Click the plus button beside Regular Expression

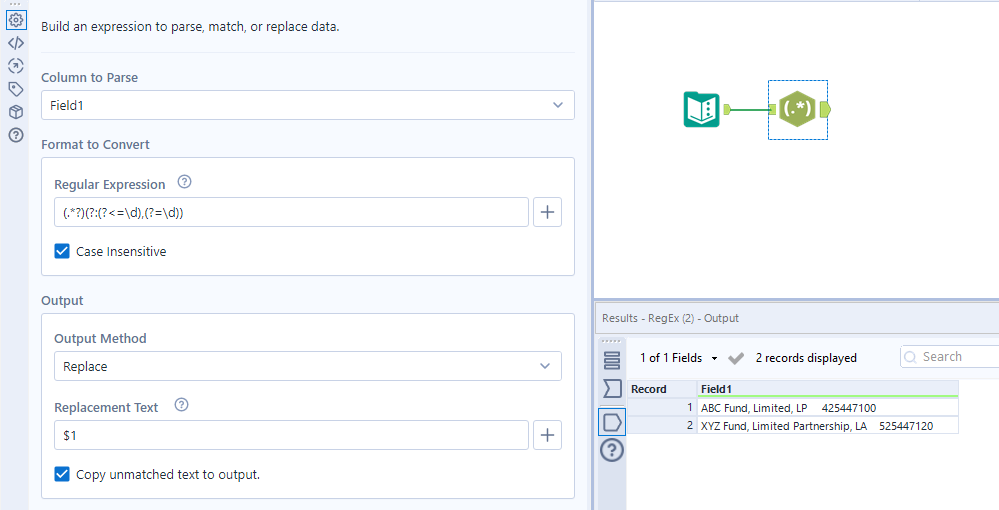[x=547, y=212]
